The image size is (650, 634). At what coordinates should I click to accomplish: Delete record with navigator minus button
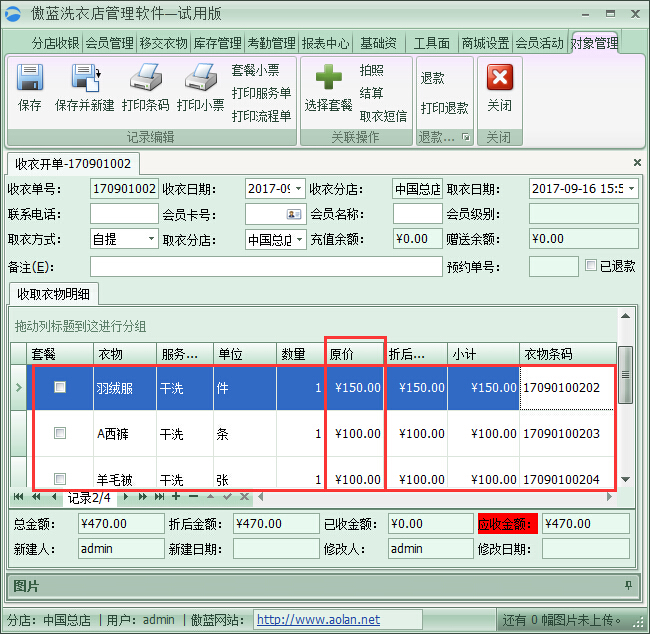[193, 496]
